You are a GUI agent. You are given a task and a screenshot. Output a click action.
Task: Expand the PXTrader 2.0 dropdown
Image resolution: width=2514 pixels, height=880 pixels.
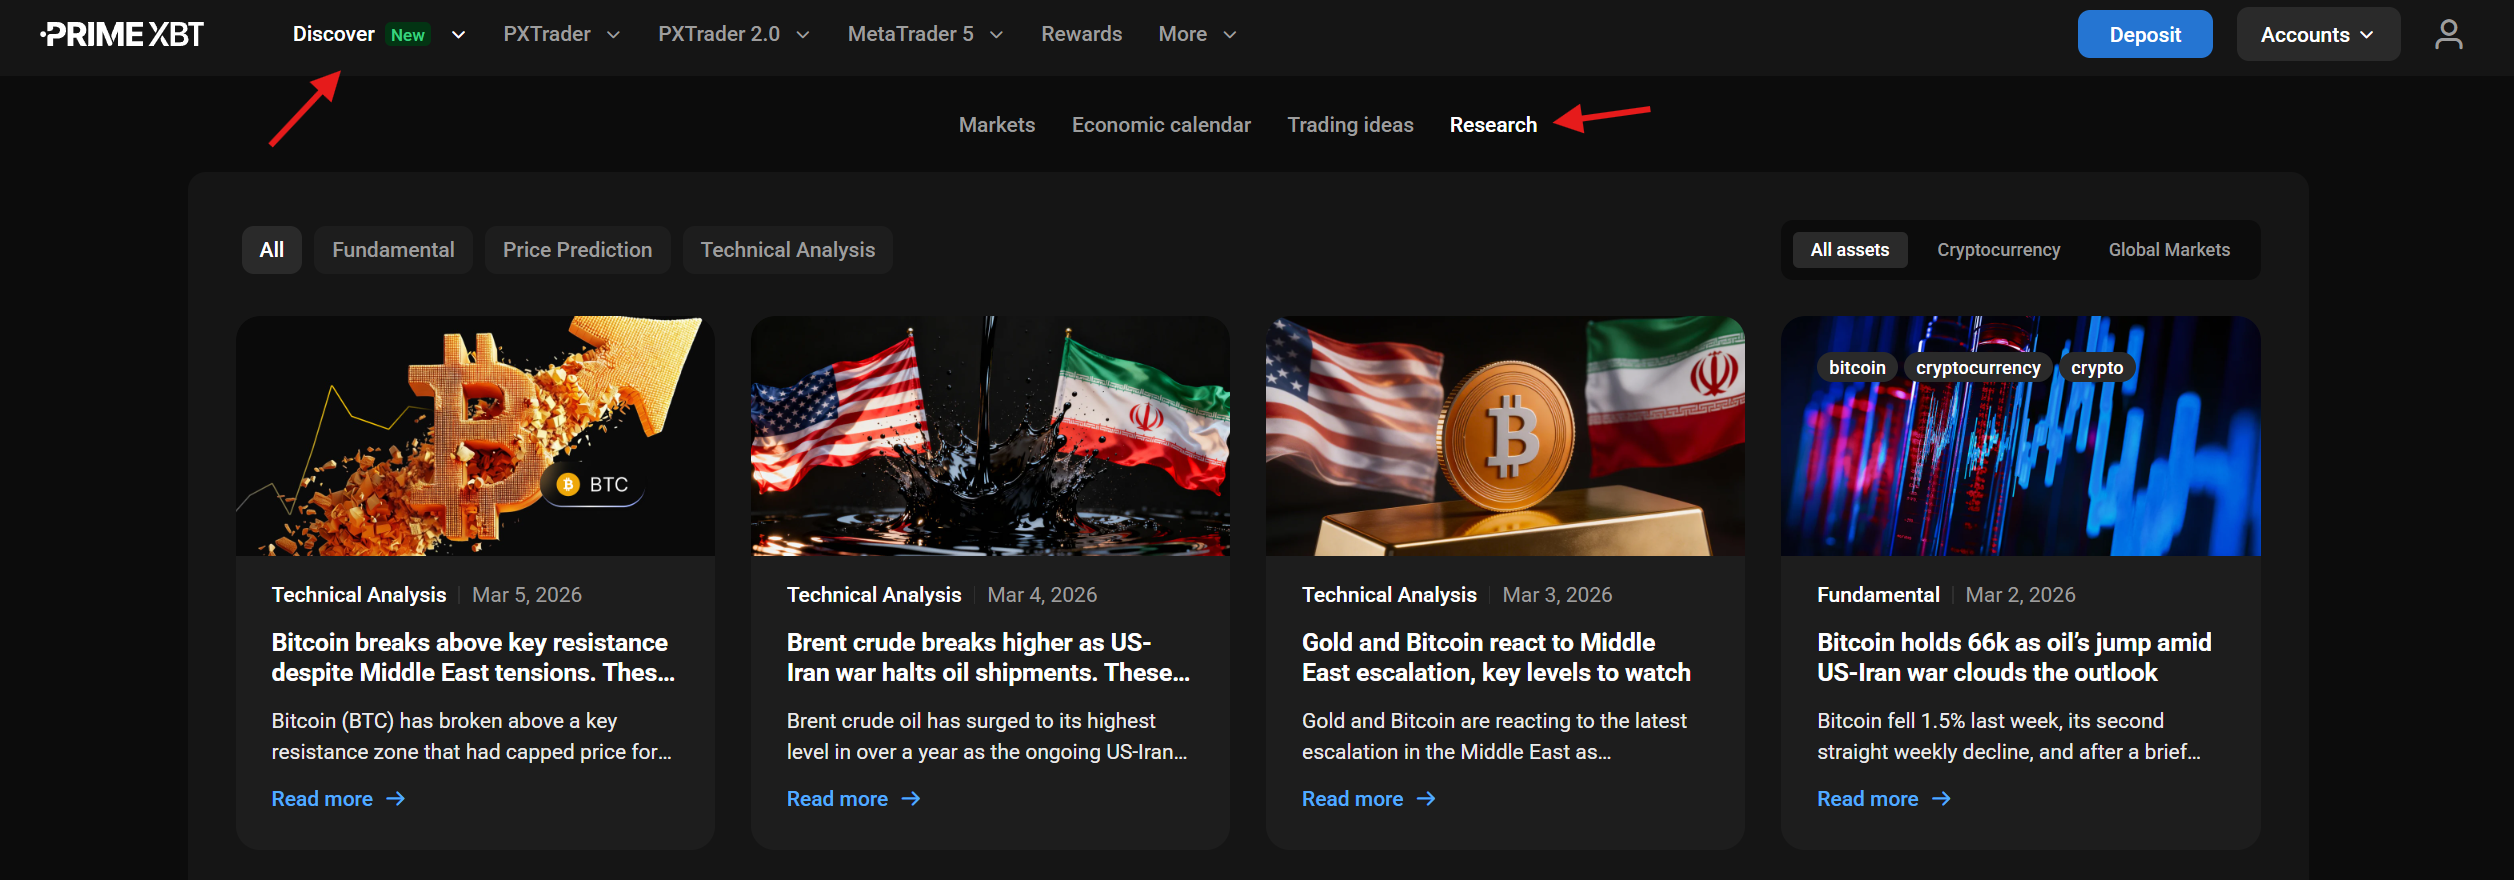coord(733,35)
